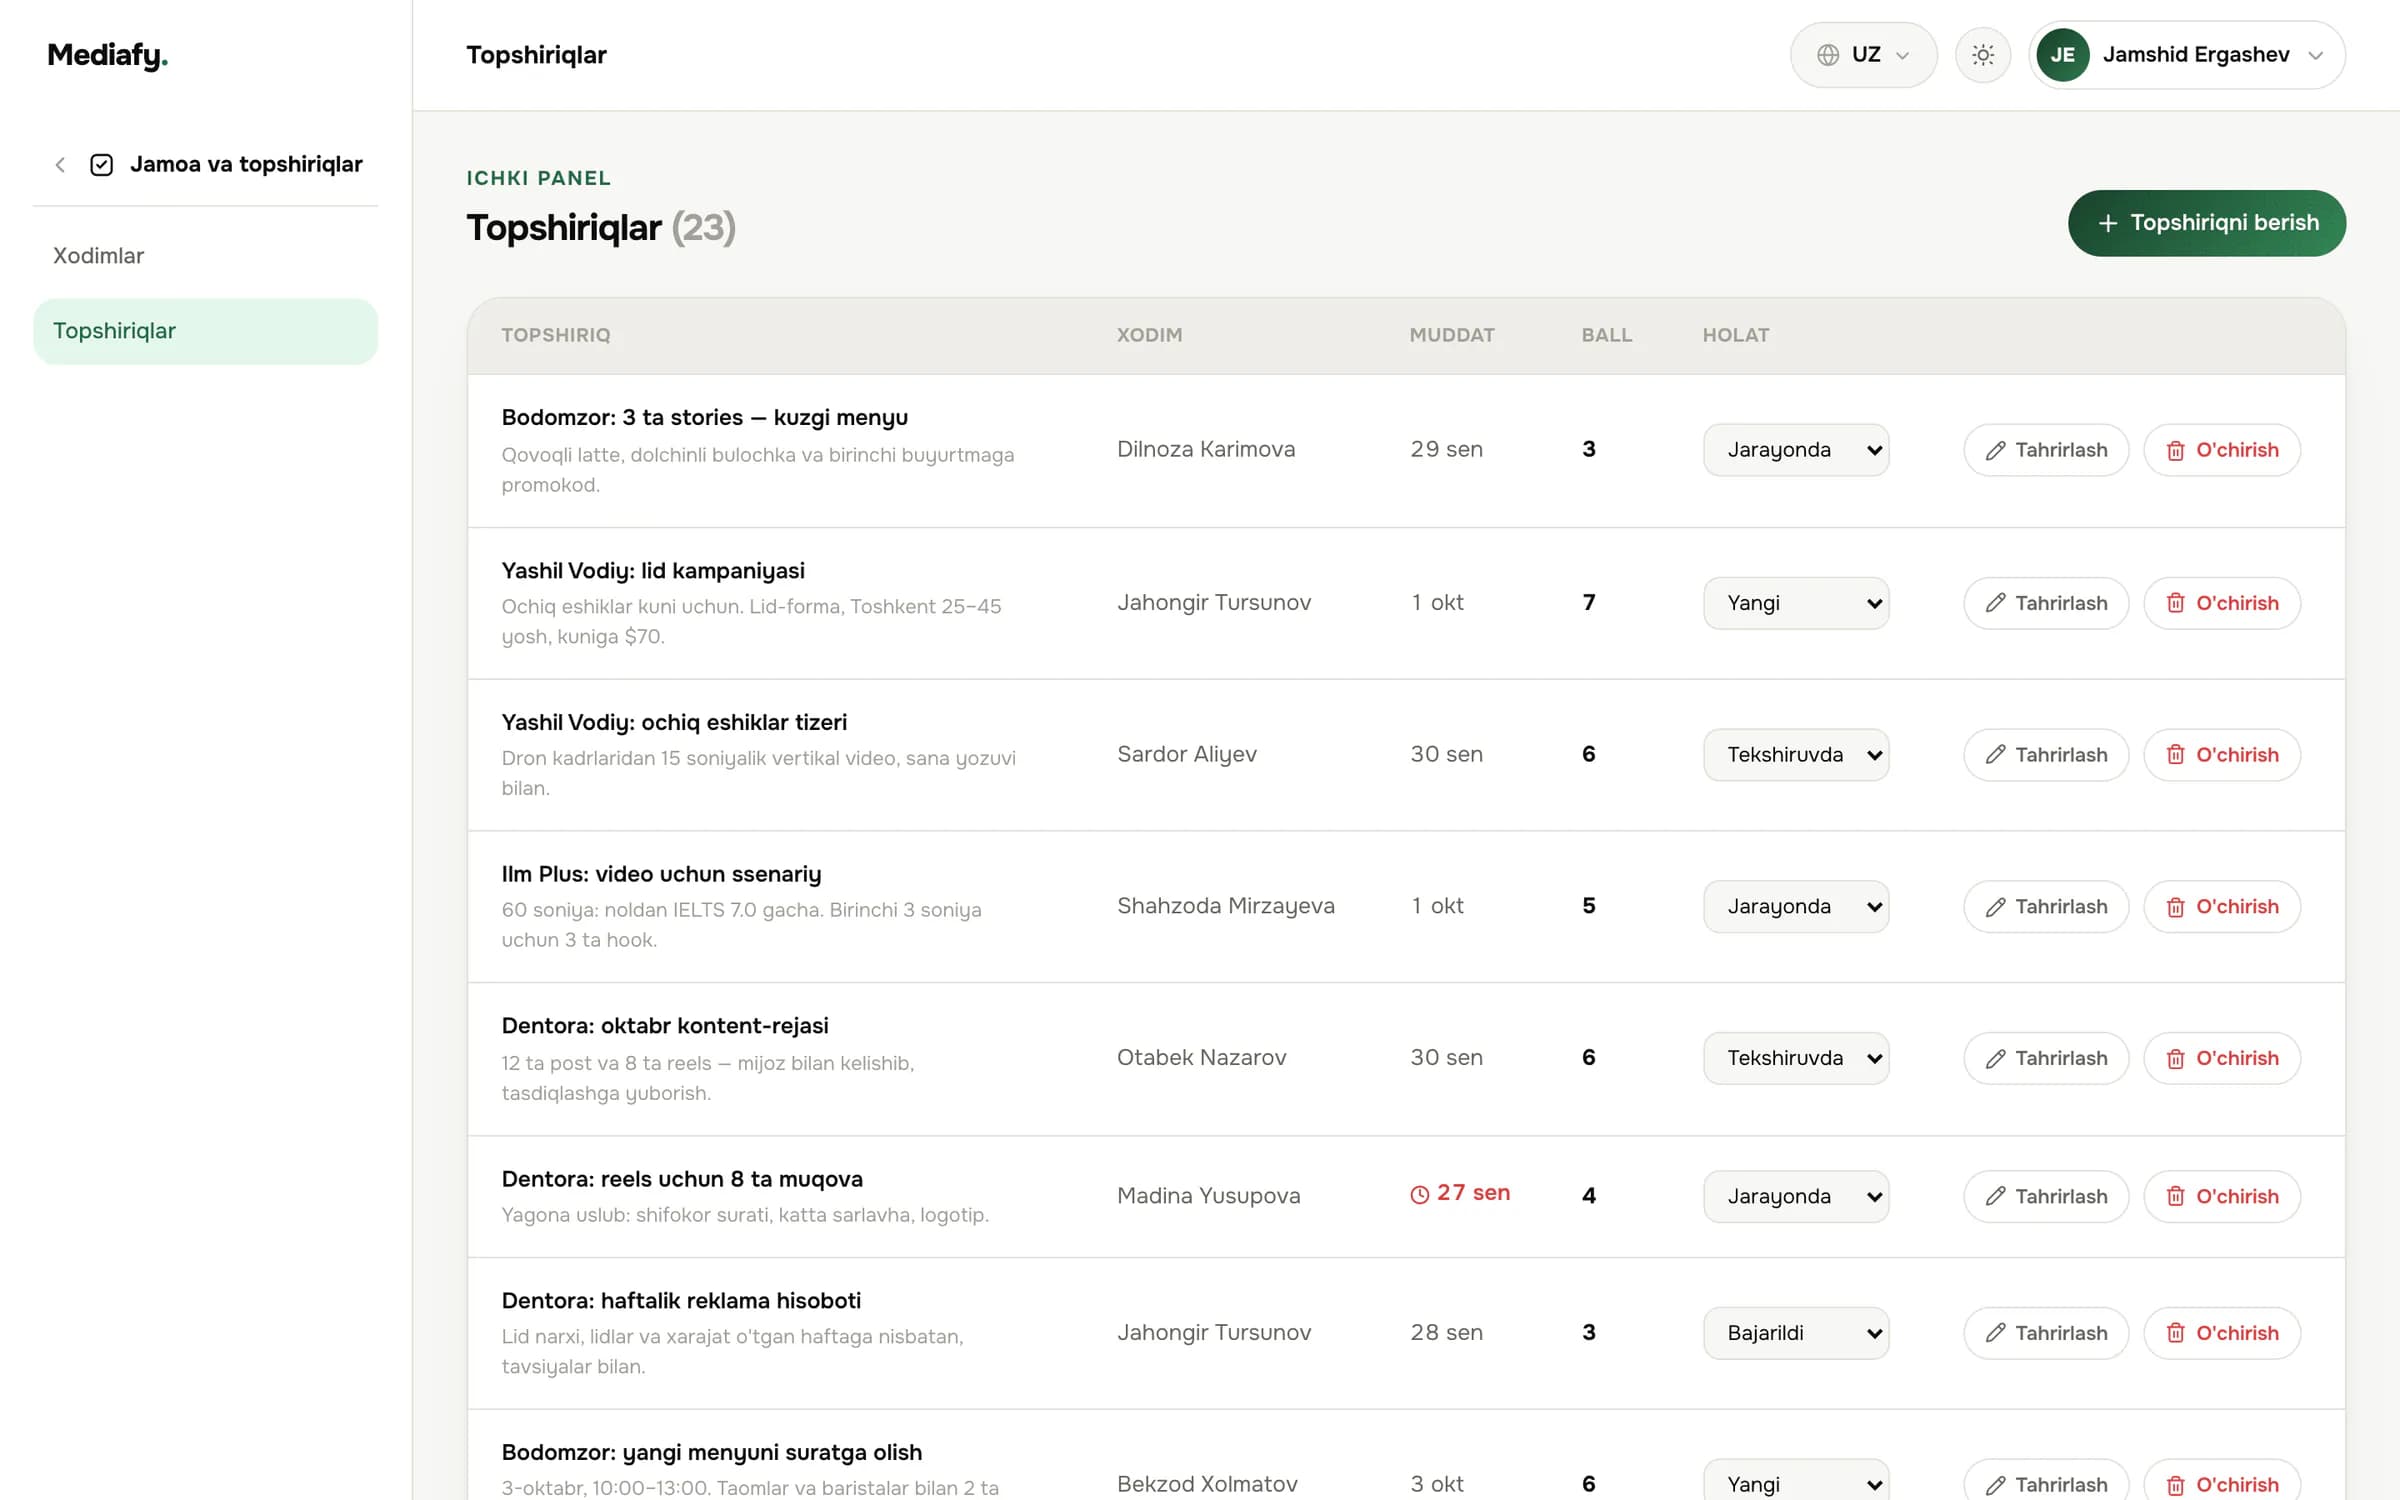Click trash icon in Bodomzor stories row

(x=2175, y=451)
